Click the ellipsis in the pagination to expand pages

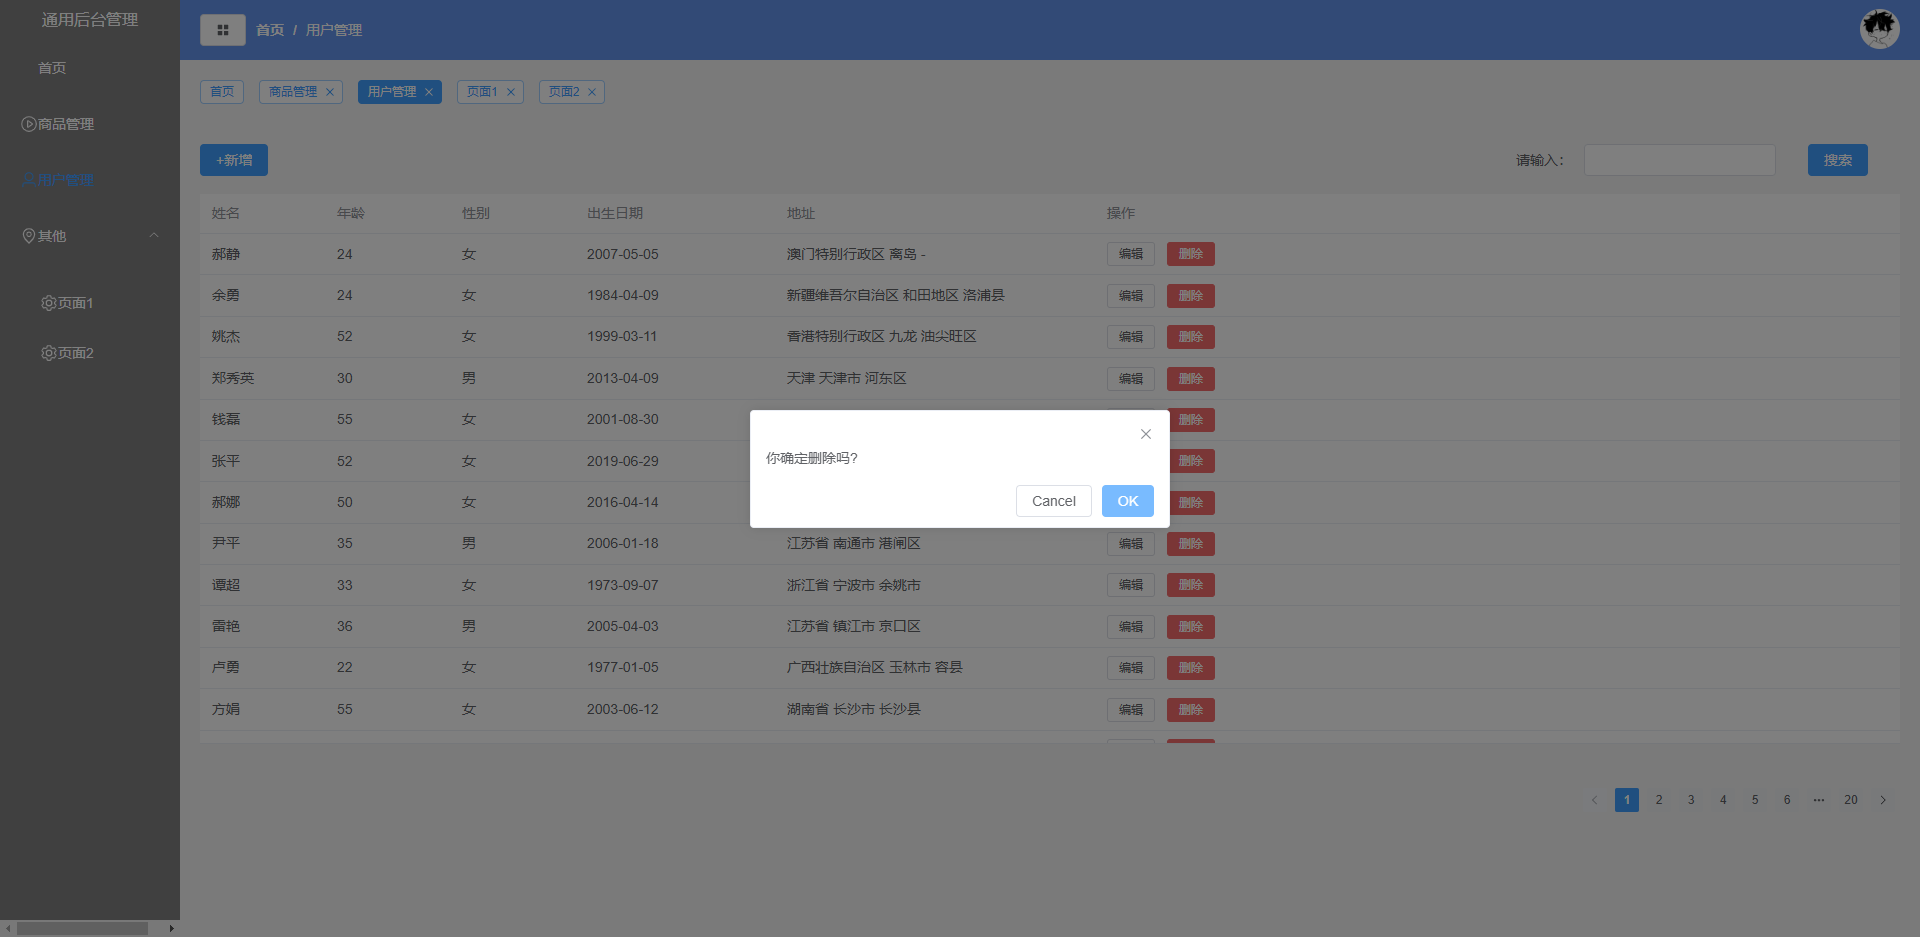point(1819,800)
